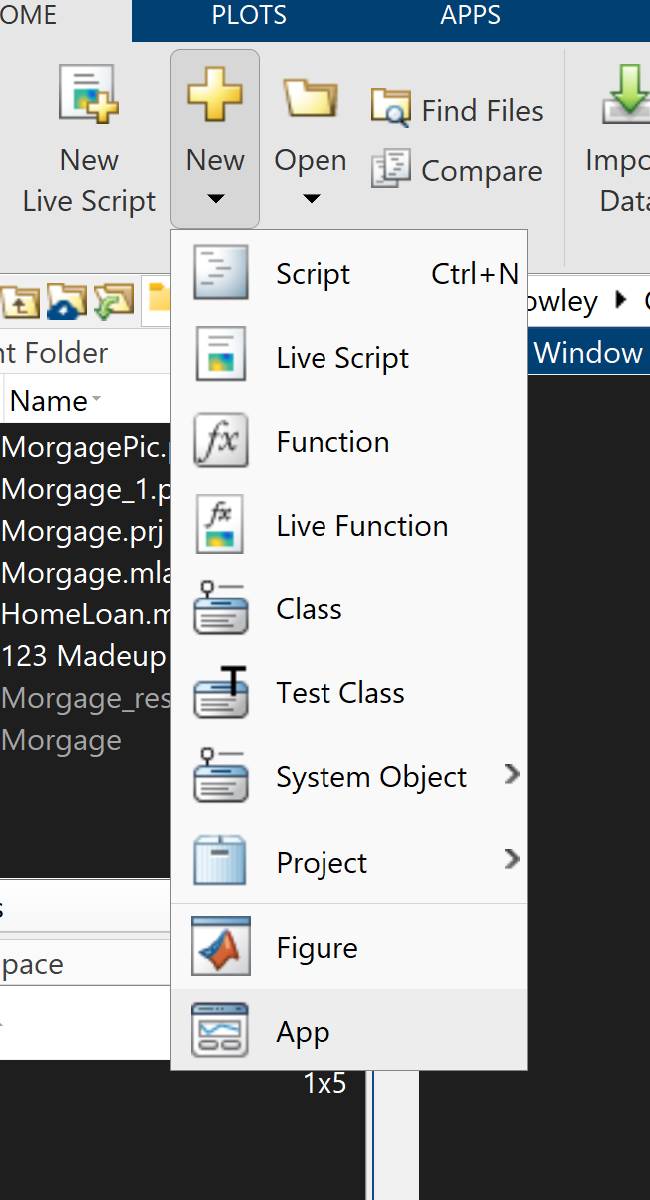Choose Live Function menu entry
Viewport: 650px width, 1200px height.
(x=349, y=526)
